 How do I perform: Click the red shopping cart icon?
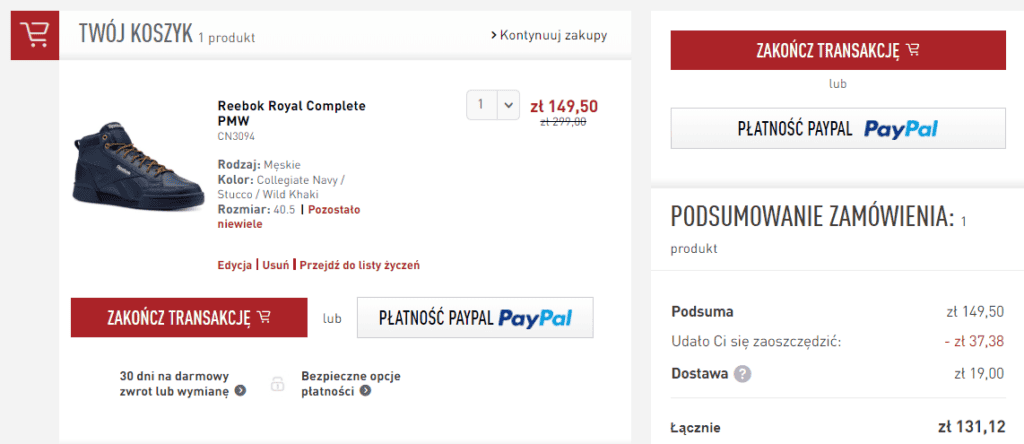35,34
